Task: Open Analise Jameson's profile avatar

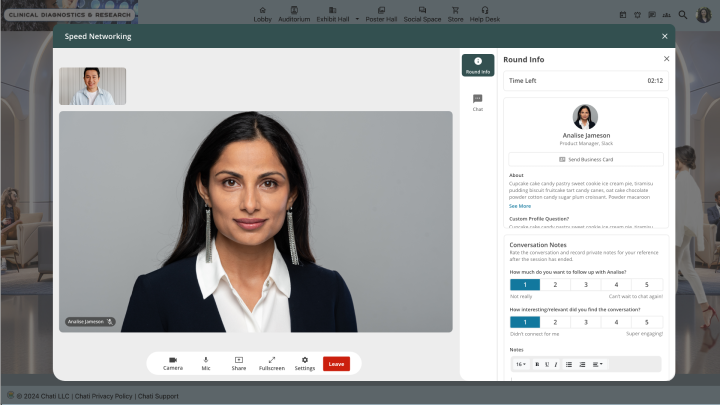Action: (x=585, y=117)
